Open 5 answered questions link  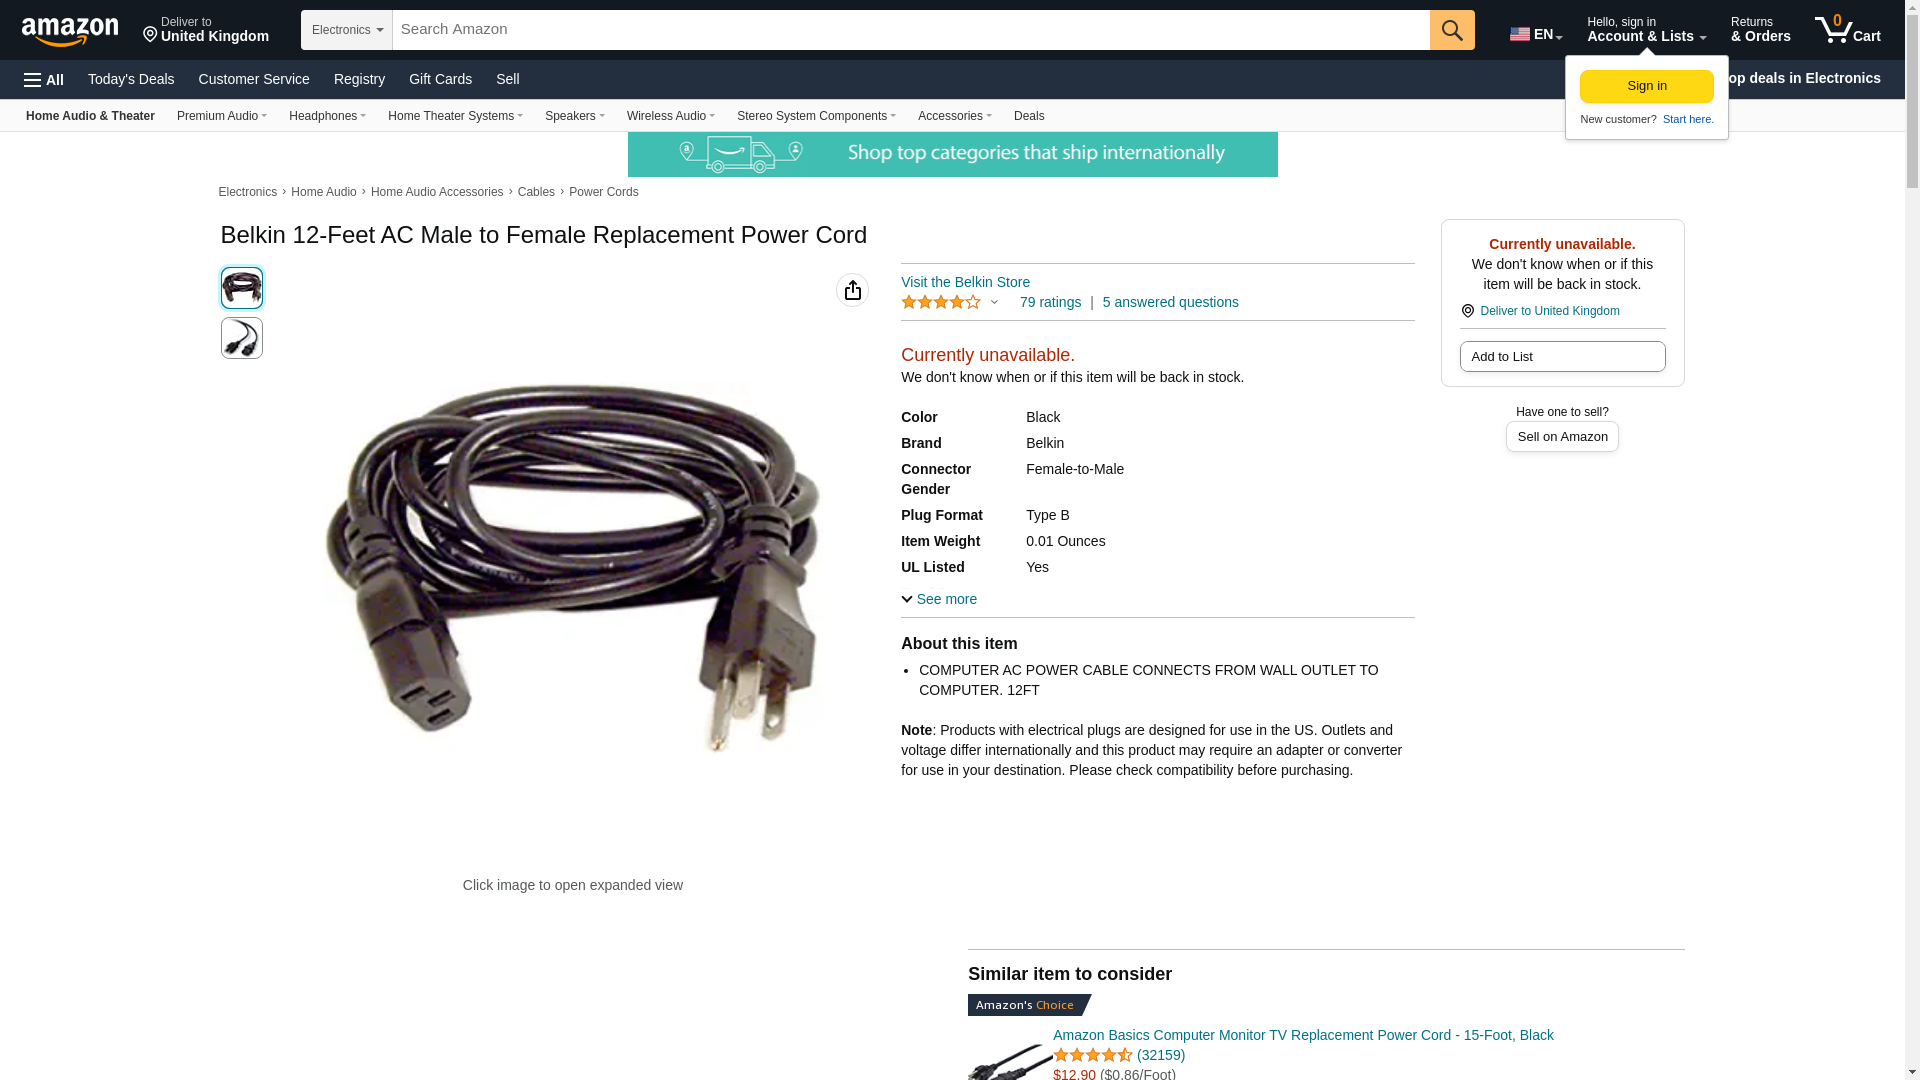click(x=1170, y=302)
